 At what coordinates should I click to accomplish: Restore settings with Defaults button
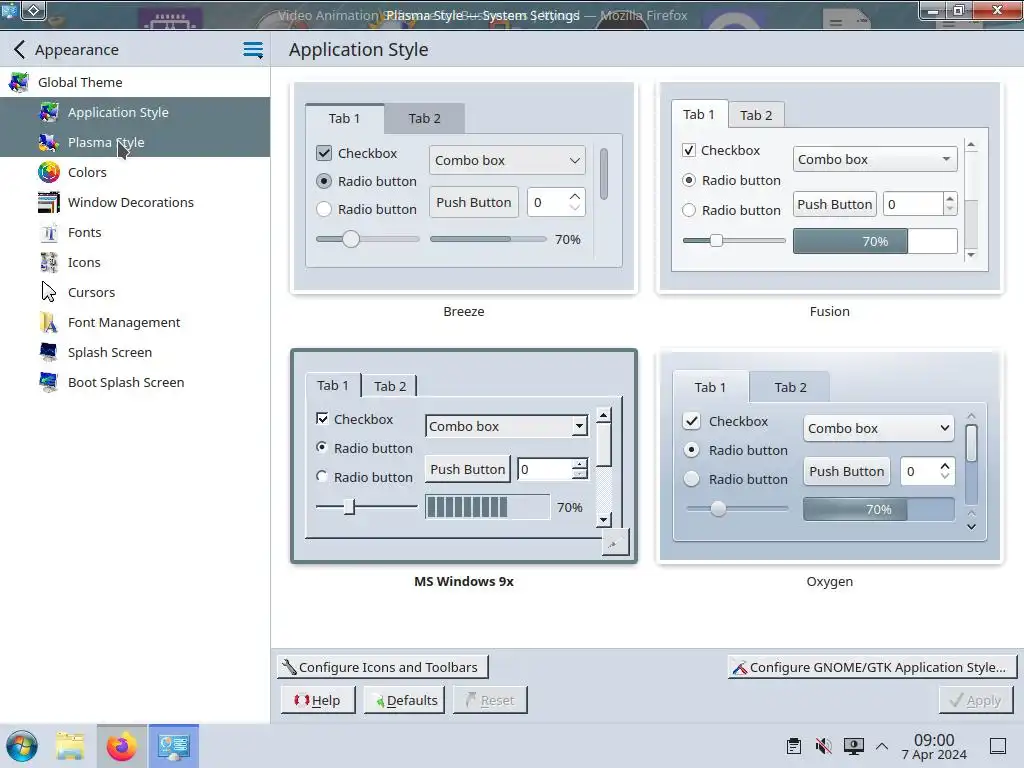click(x=404, y=700)
